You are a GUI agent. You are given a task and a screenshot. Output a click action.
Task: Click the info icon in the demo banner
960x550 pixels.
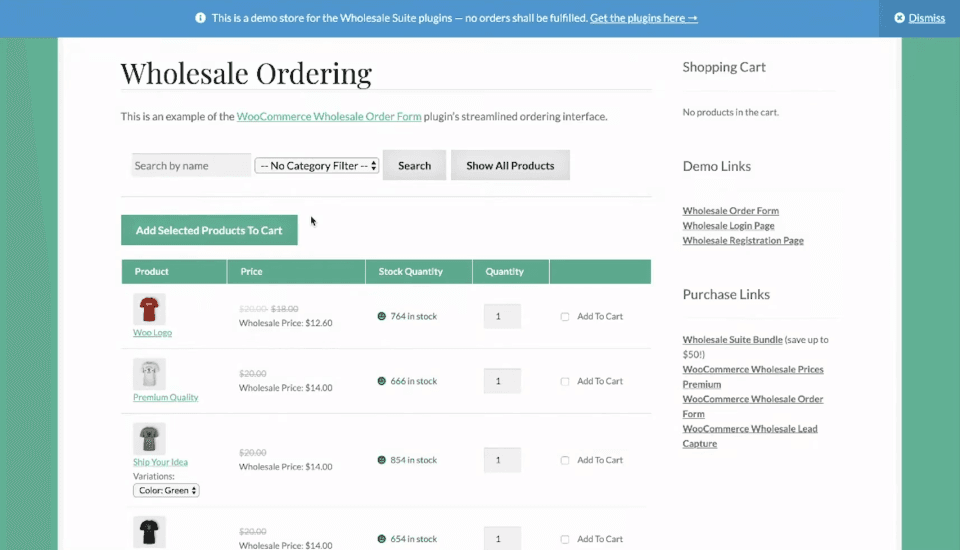pos(201,18)
